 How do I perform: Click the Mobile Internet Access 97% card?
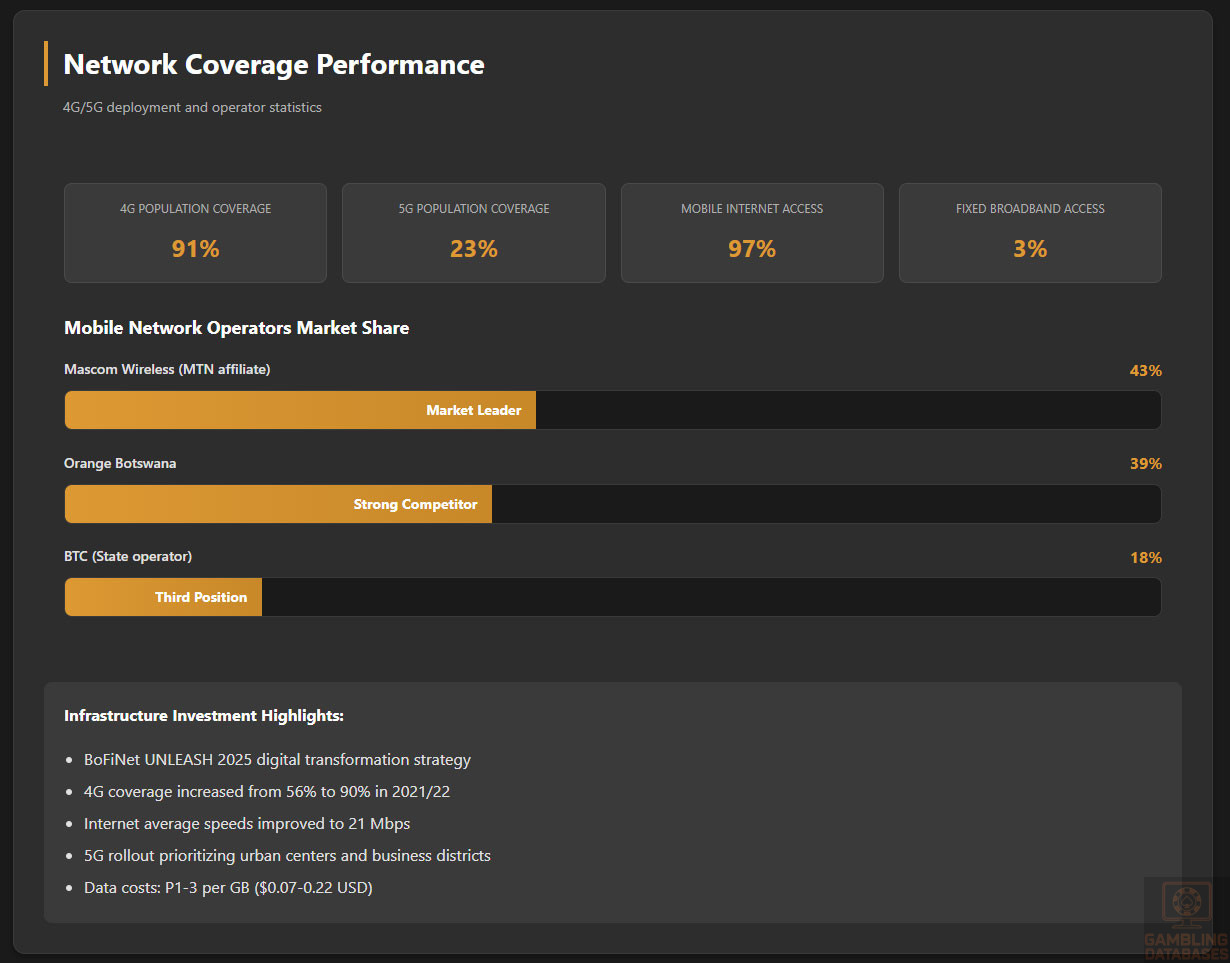coord(752,233)
